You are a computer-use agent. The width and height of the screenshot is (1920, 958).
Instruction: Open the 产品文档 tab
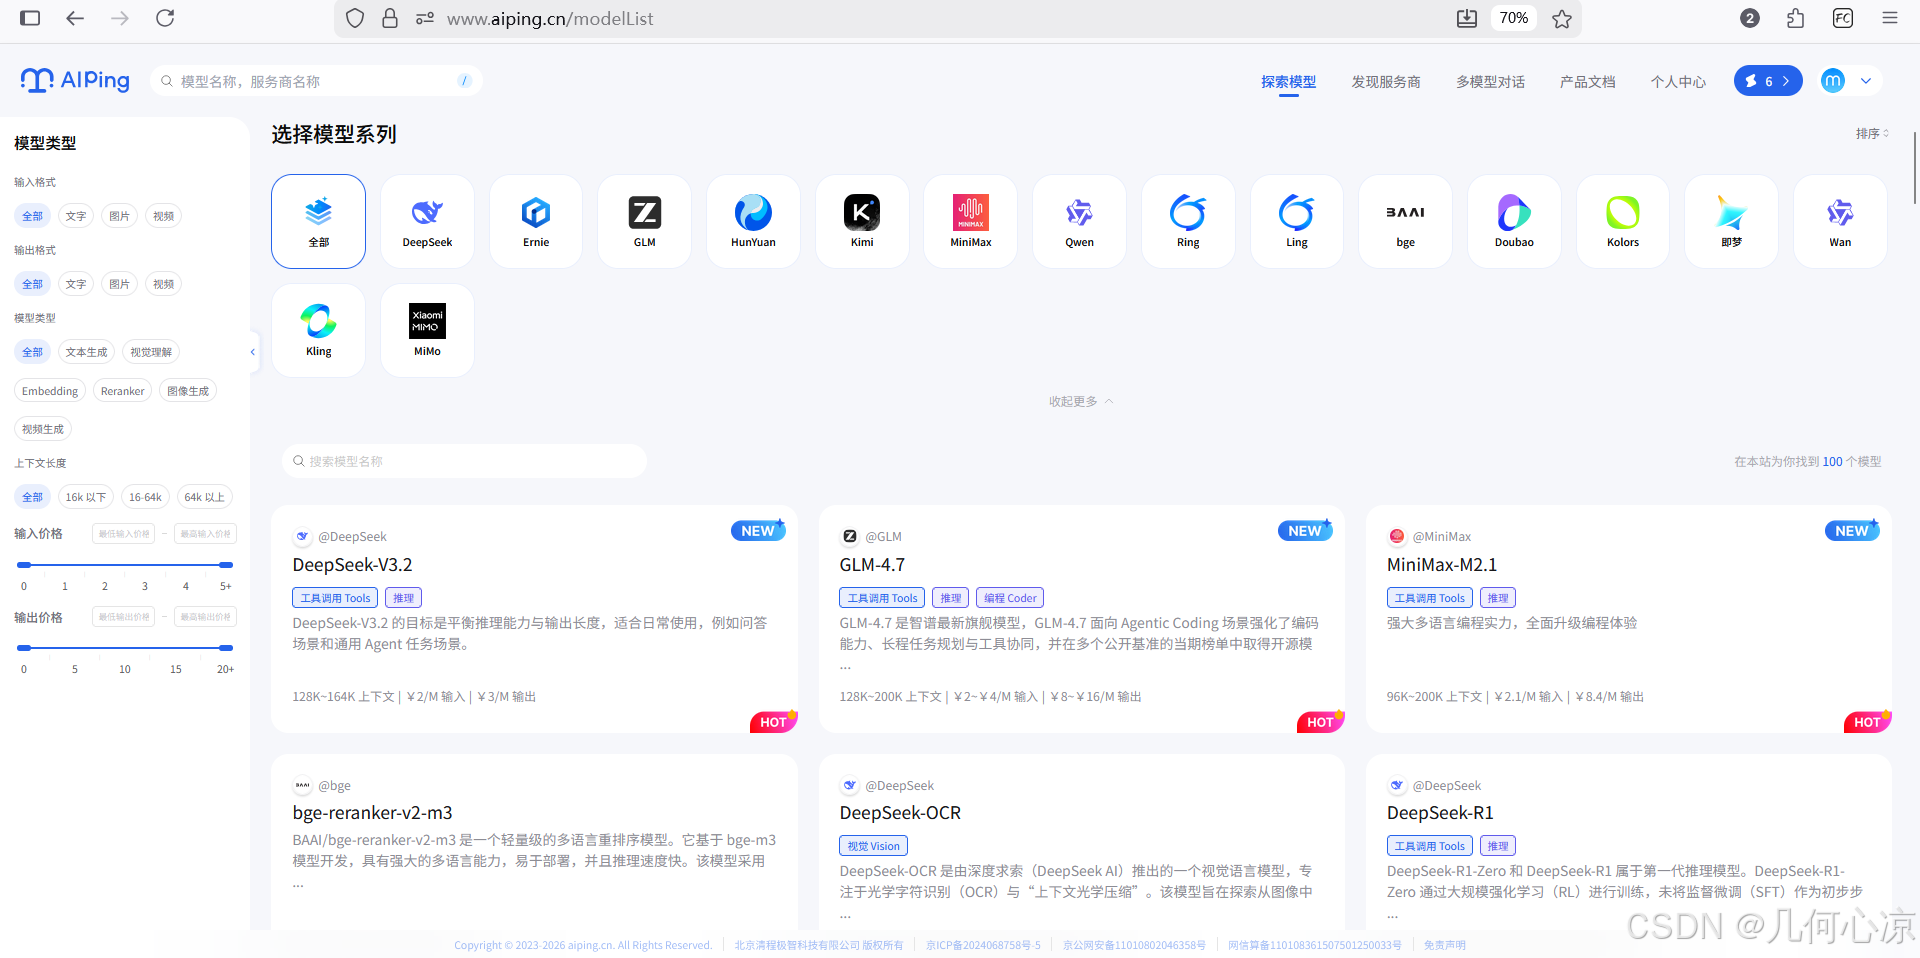pyautogui.click(x=1588, y=82)
